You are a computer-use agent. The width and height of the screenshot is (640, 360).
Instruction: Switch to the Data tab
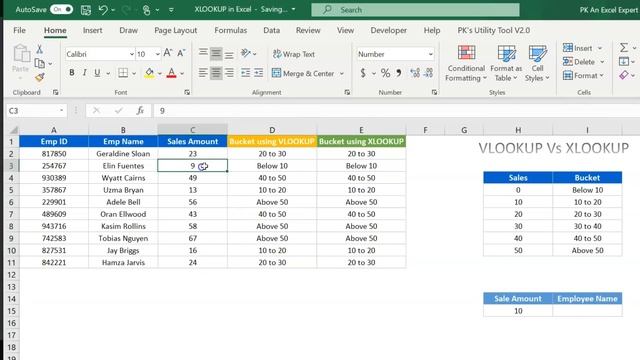271,30
